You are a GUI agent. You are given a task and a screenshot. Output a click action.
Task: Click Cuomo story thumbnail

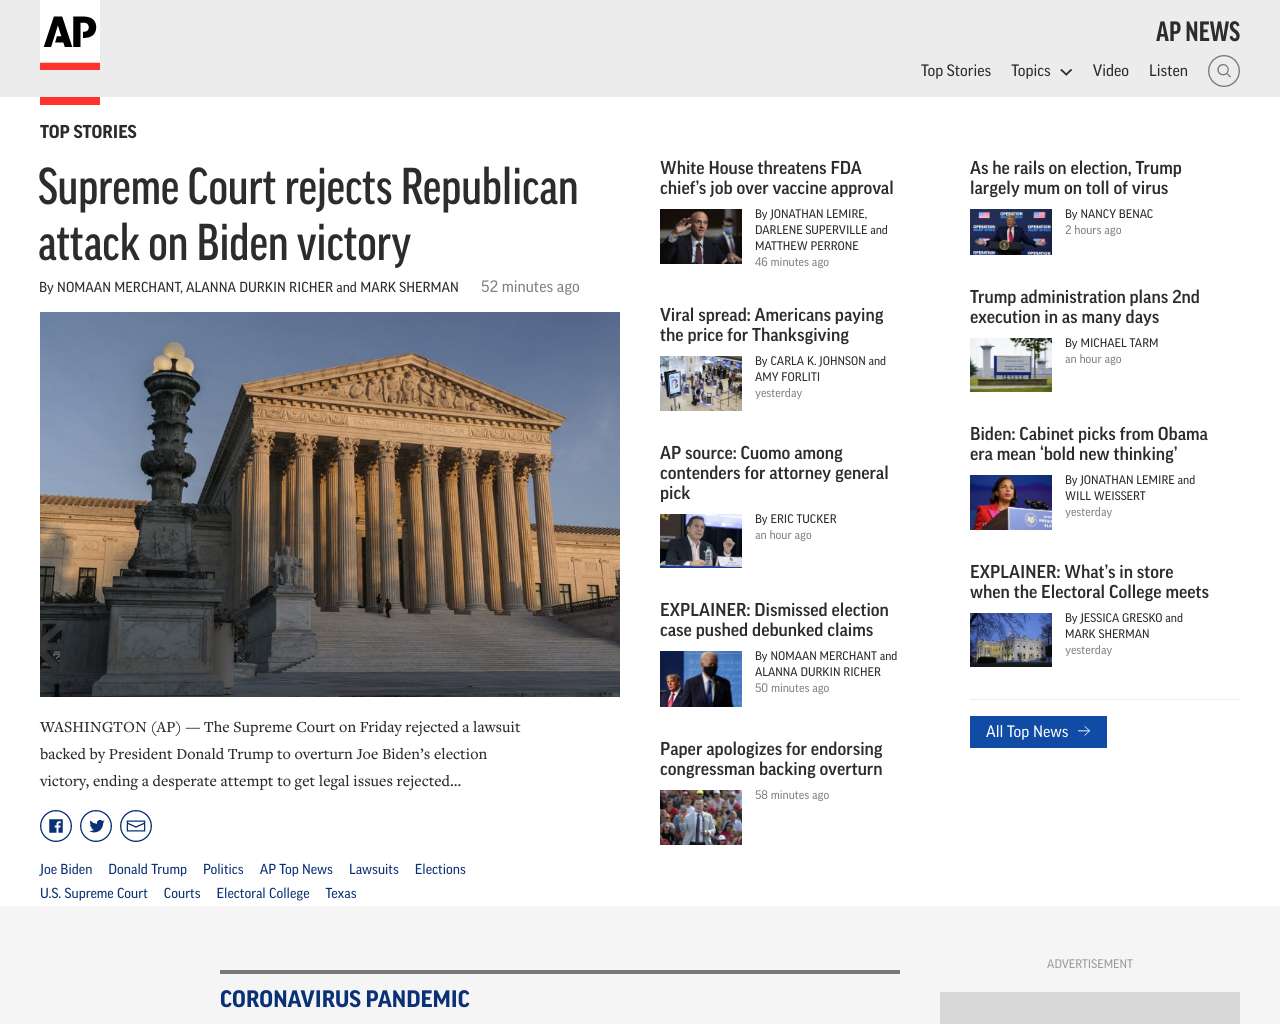(701, 541)
